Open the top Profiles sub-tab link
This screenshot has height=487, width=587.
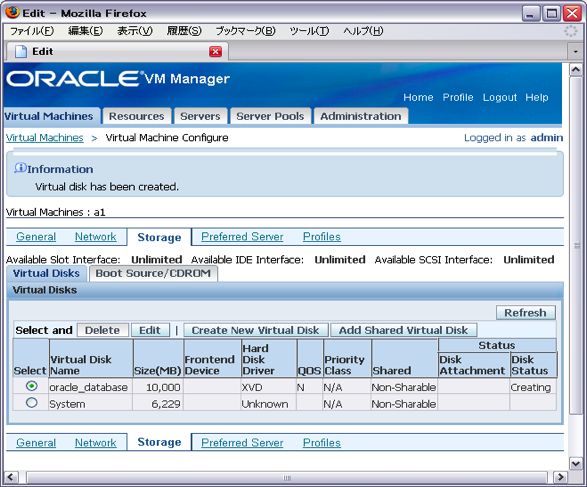322,237
